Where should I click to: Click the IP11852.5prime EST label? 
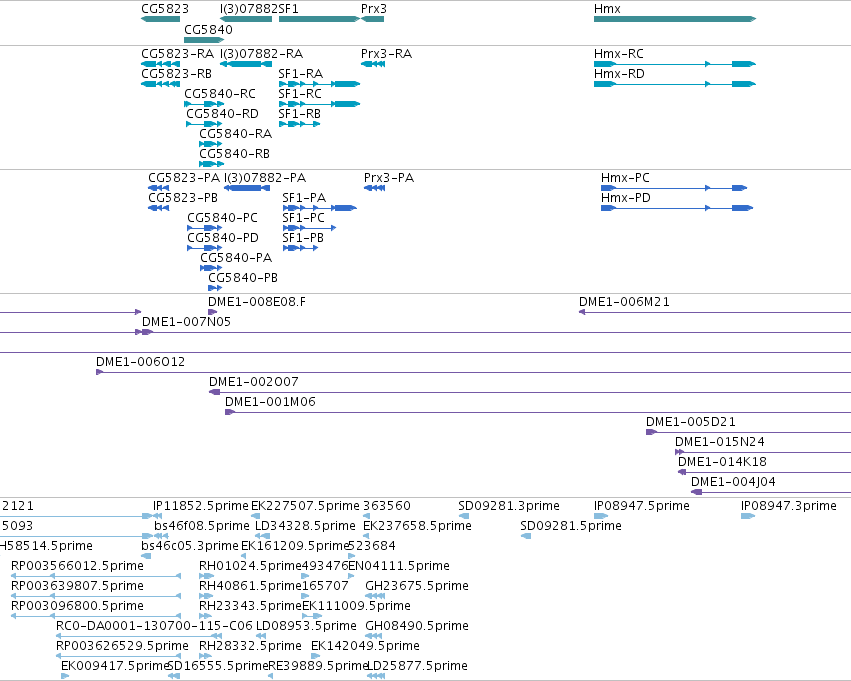(x=201, y=506)
